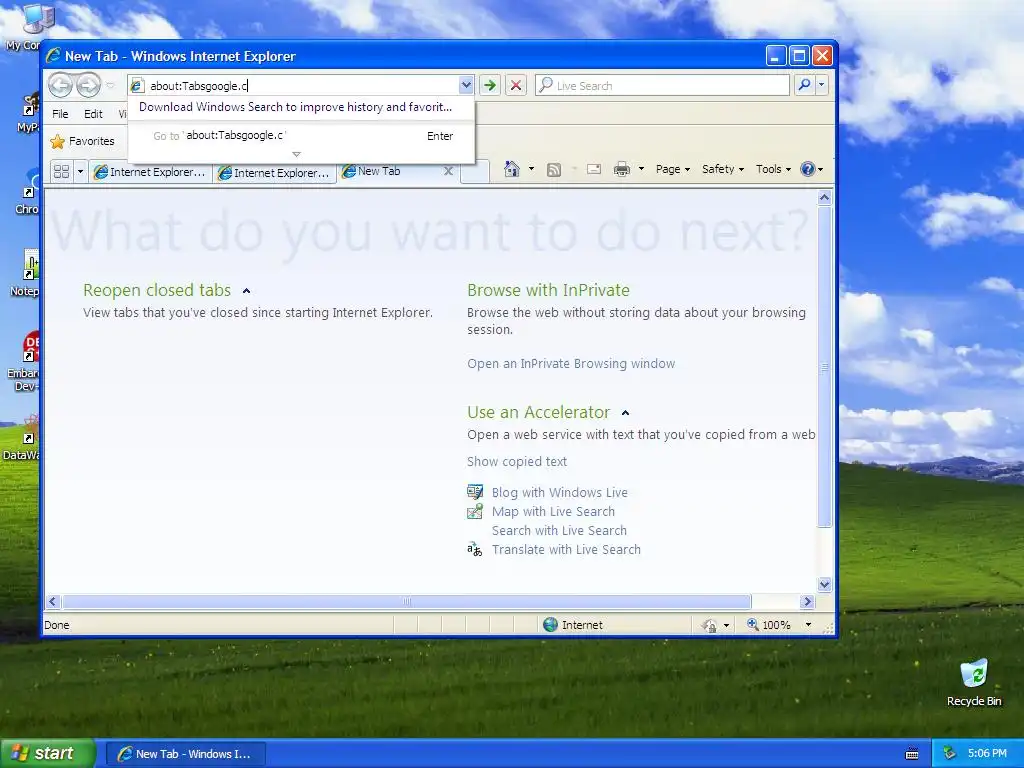Click Translate accelerator icon
The image size is (1024, 768).
pyautogui.click(x=475, y=549)
